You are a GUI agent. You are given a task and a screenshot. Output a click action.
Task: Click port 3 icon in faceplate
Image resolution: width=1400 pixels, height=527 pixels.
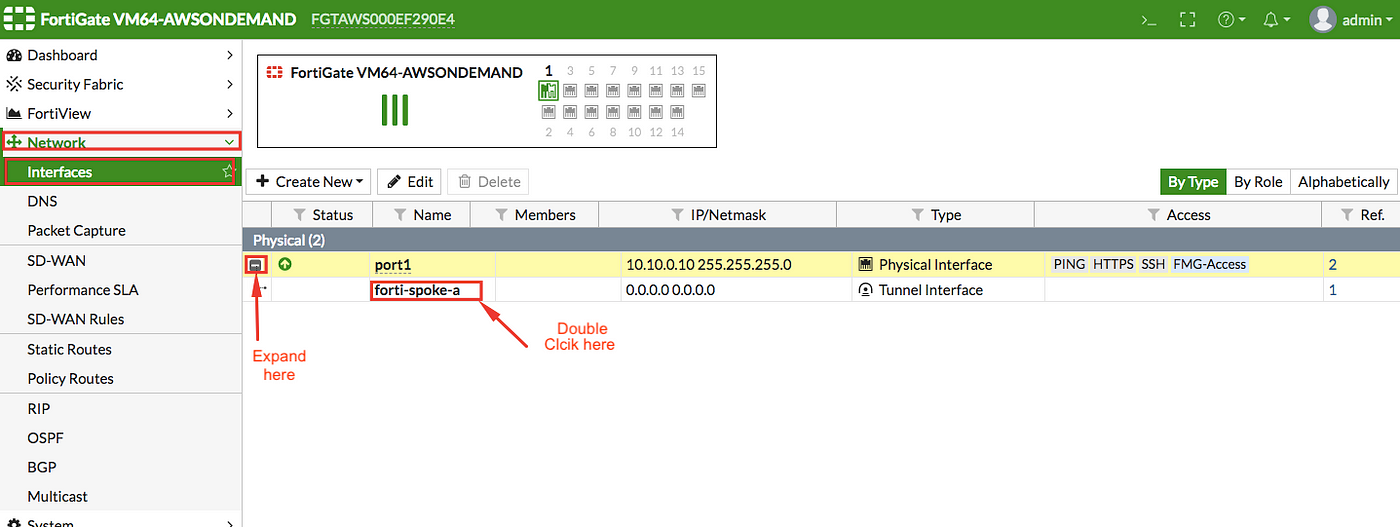(x=570, y=90)
